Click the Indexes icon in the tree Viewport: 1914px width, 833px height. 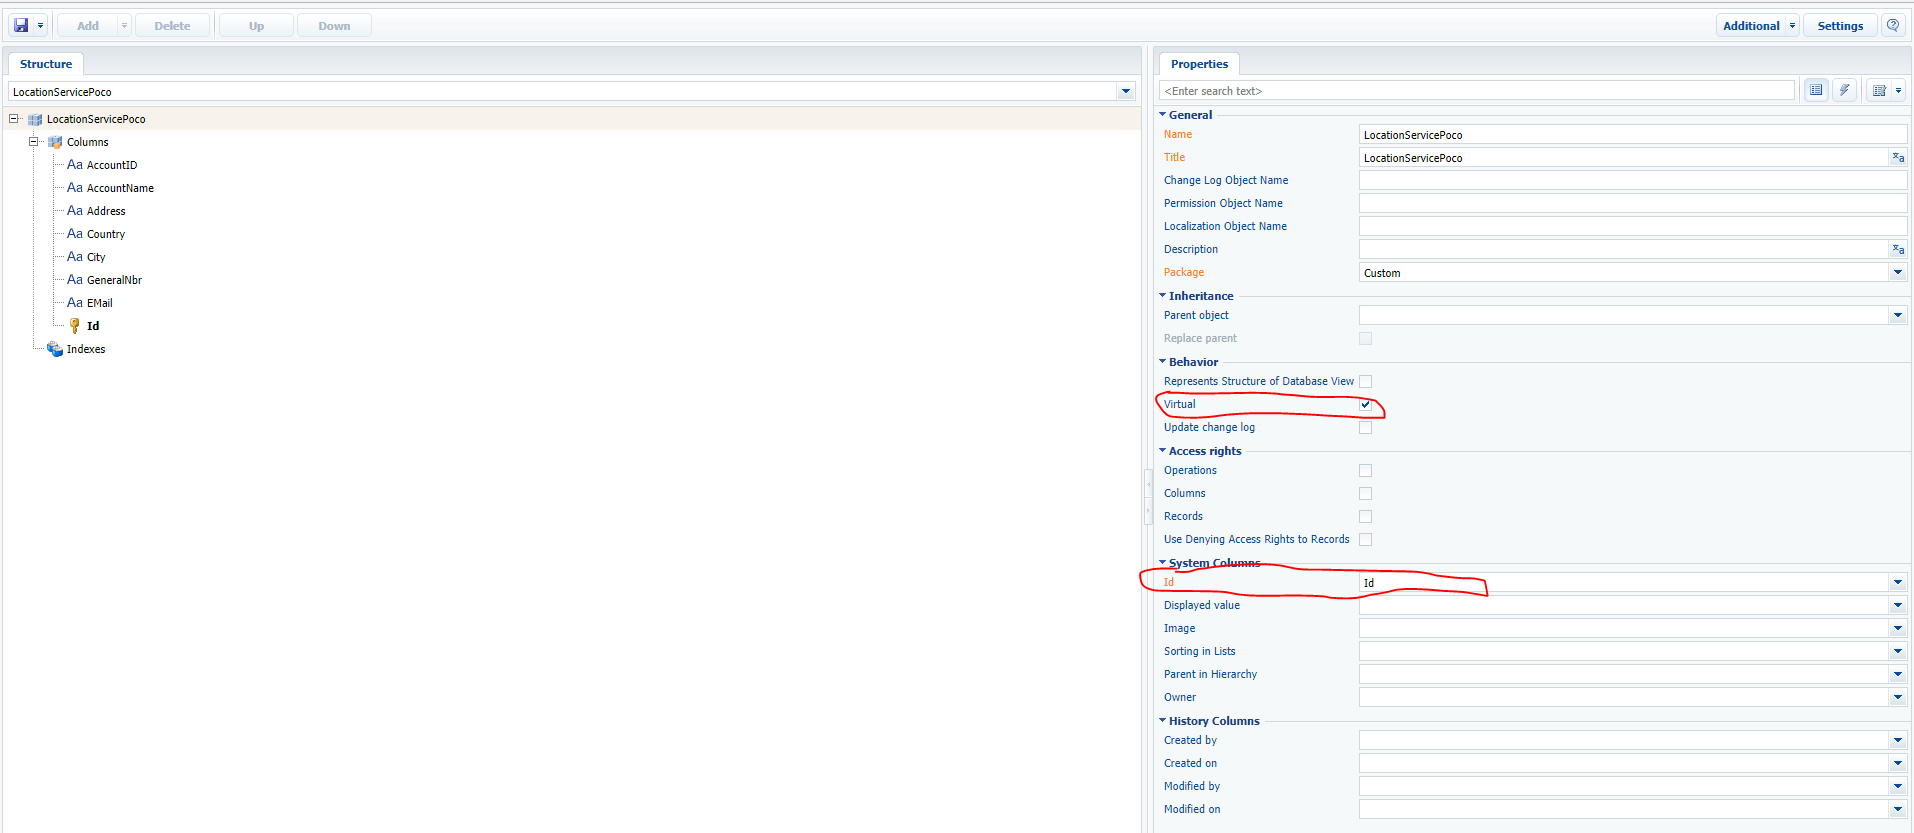pyautogui.click(x=55, y=349)
